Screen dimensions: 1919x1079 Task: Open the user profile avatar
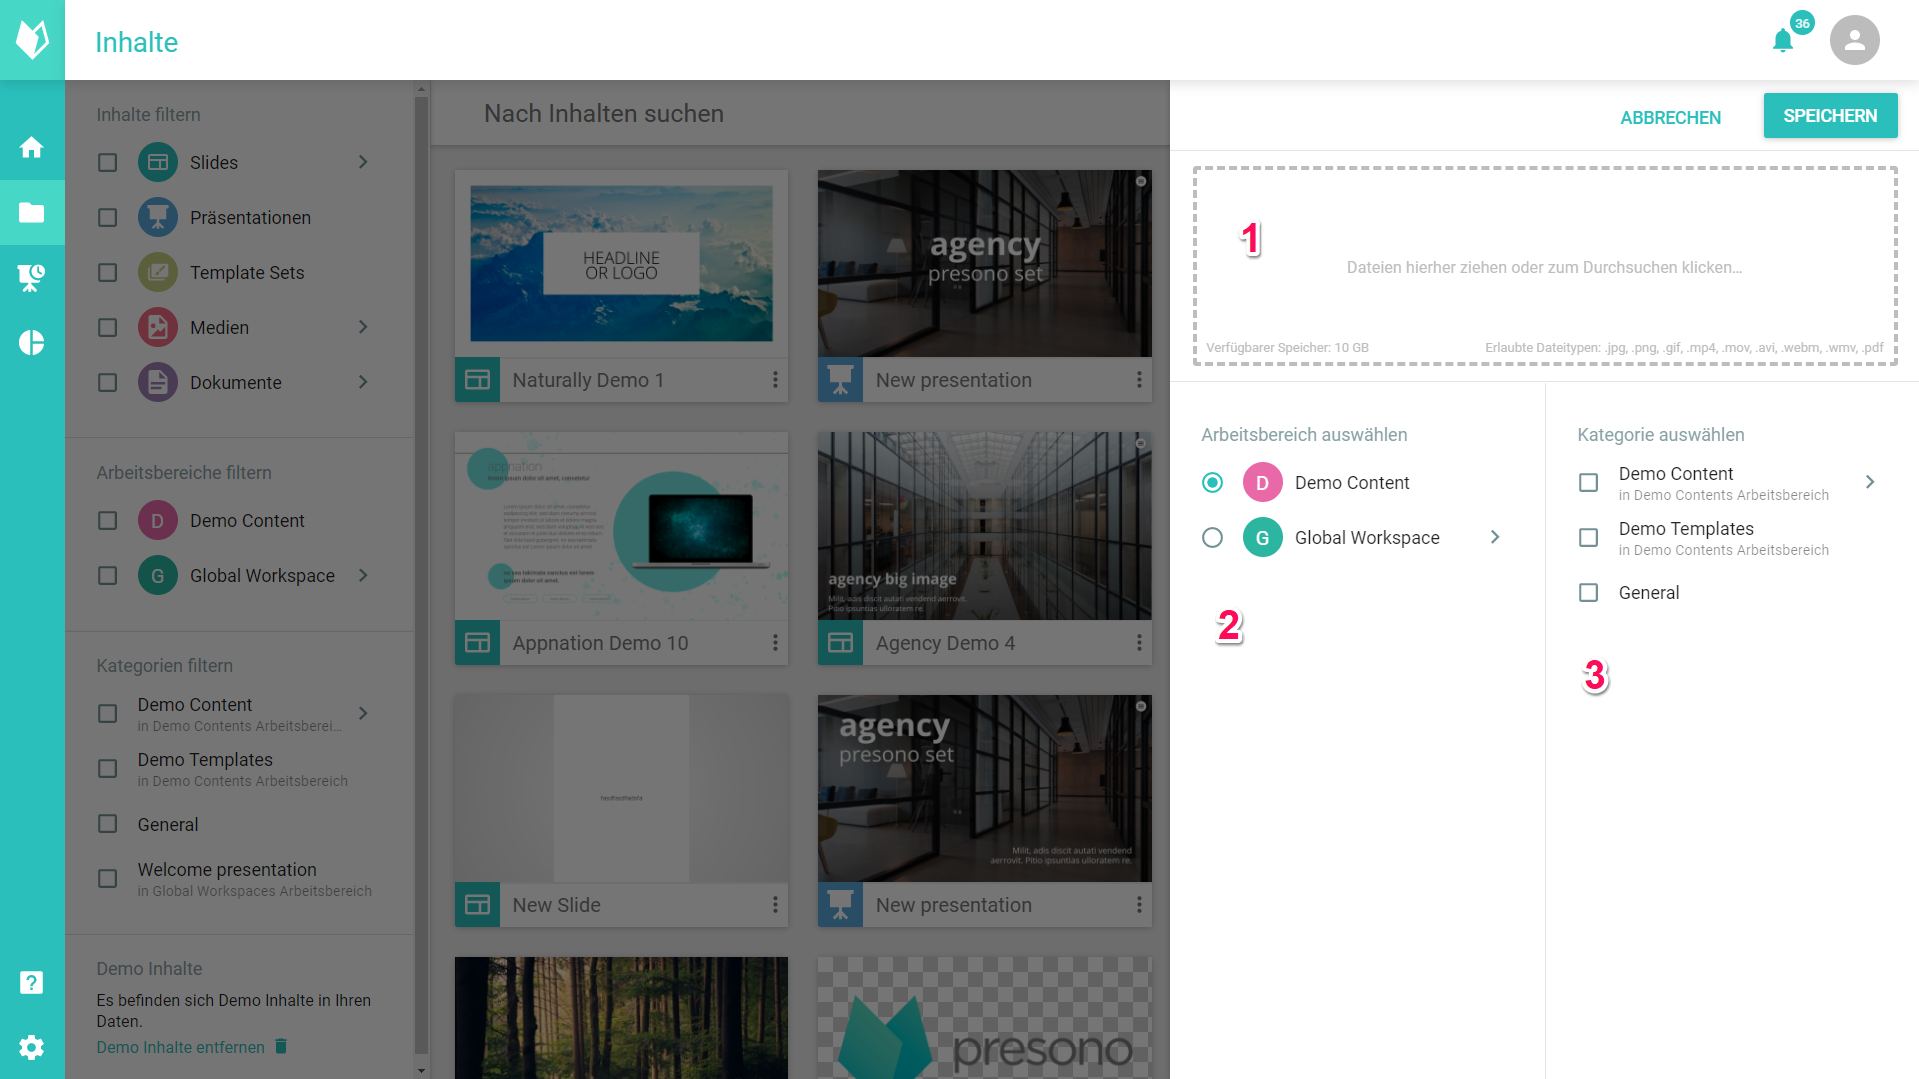point(1854,40)
